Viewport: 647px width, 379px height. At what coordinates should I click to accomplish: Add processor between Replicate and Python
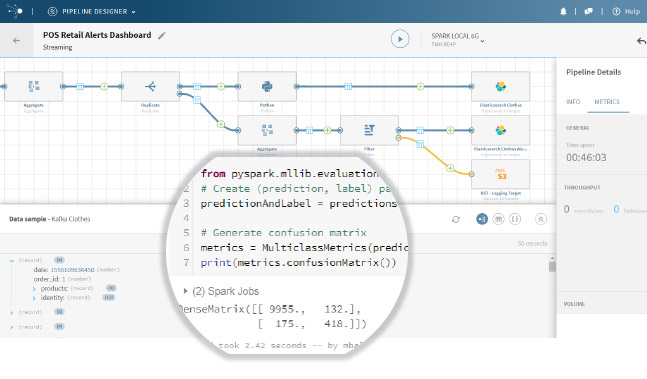coord(221,86)
